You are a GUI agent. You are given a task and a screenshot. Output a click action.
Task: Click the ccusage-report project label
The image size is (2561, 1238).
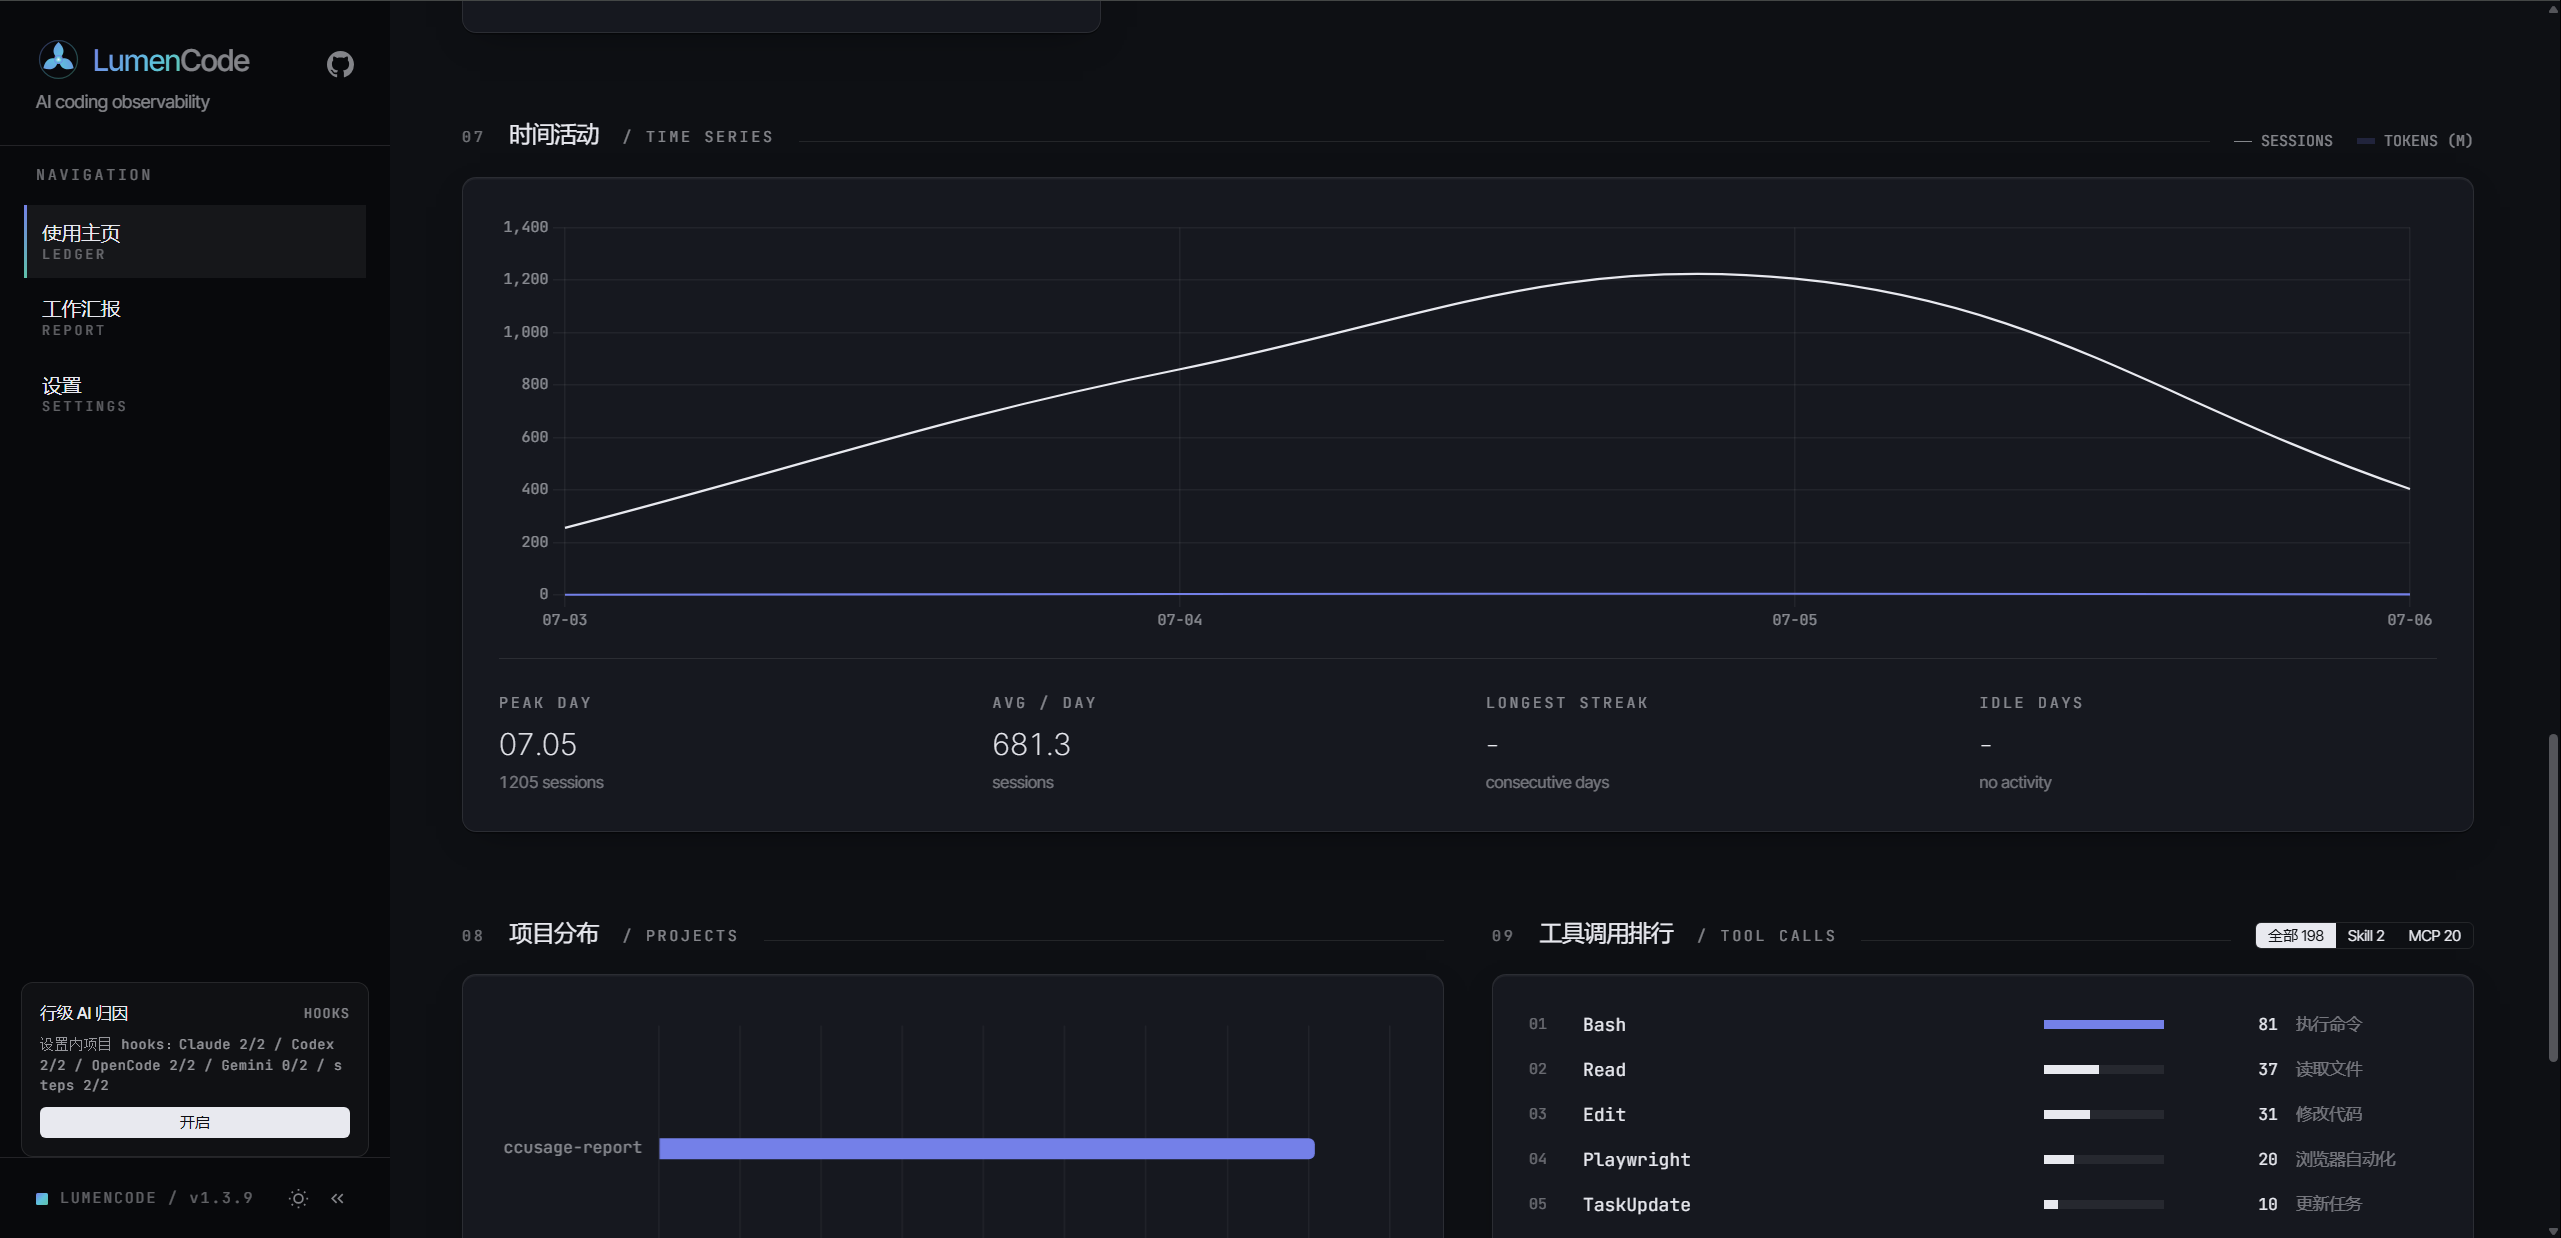pyautogui.click(x=572, y=1147)
